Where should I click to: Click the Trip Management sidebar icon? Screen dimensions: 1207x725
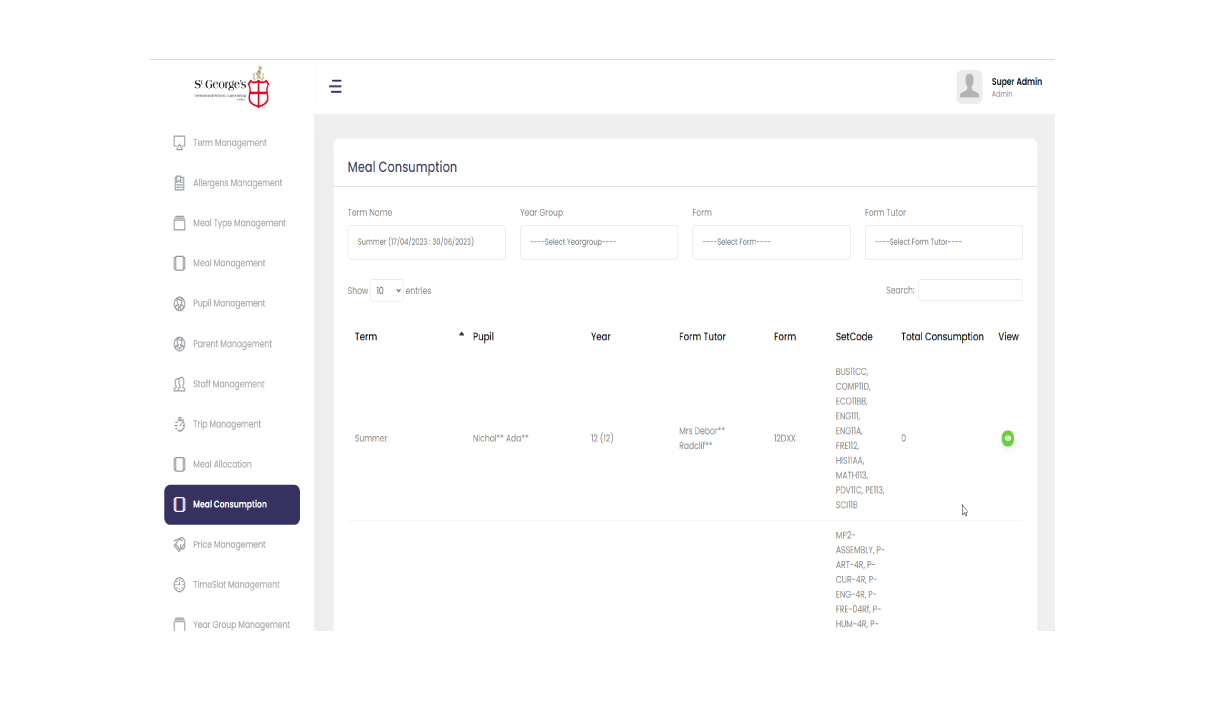(x=180, y=424)
